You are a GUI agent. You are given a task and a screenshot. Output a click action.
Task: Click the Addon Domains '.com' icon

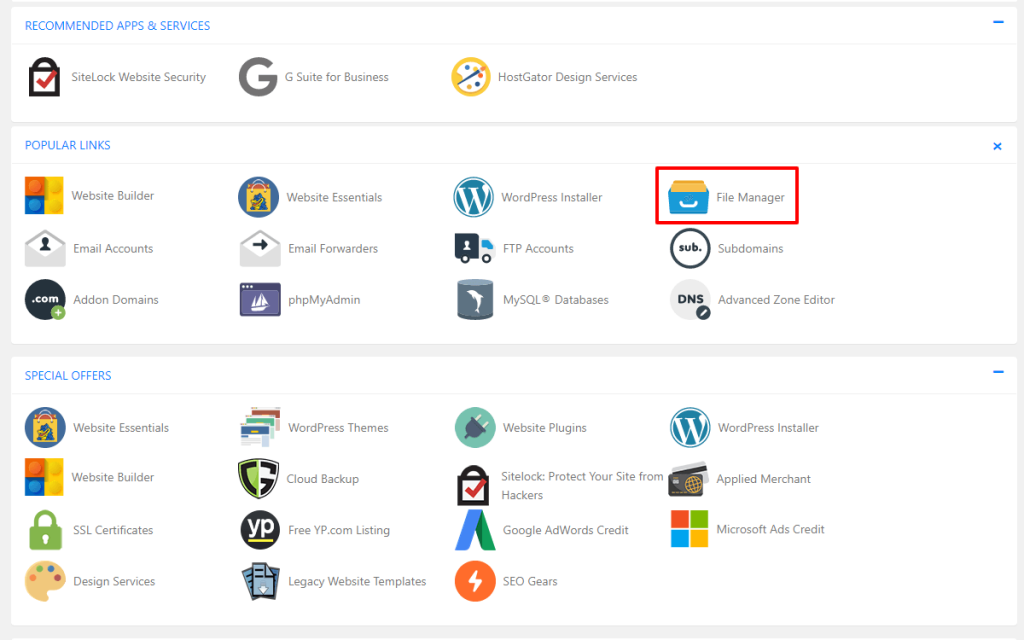coord(45,300)
